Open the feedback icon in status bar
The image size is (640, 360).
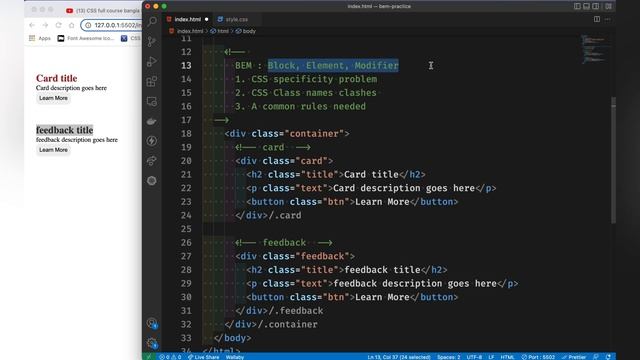(596, 357)
